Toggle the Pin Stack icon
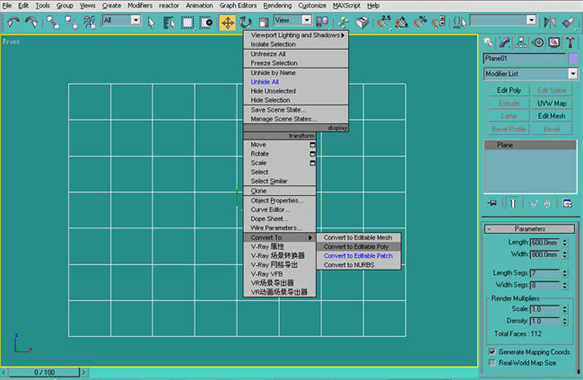583x380 pixels. [493, 203]
